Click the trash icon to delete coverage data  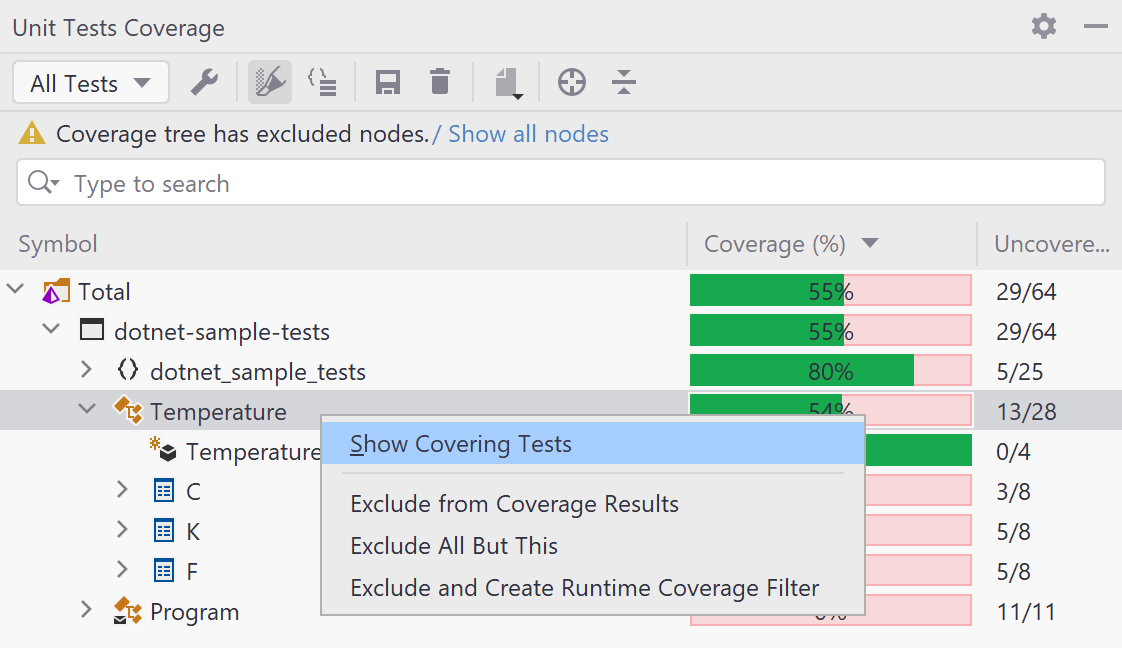(439, 82)
